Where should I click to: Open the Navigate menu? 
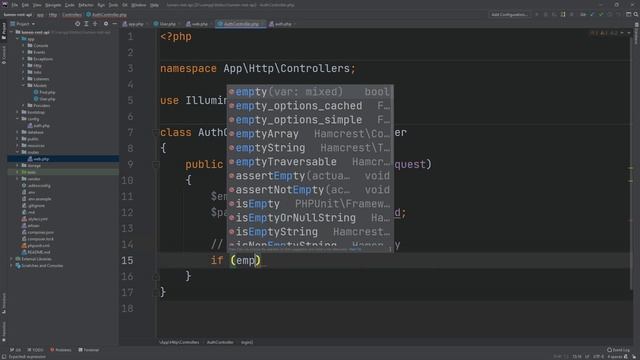pyautogui.click(x=53, y=5)
